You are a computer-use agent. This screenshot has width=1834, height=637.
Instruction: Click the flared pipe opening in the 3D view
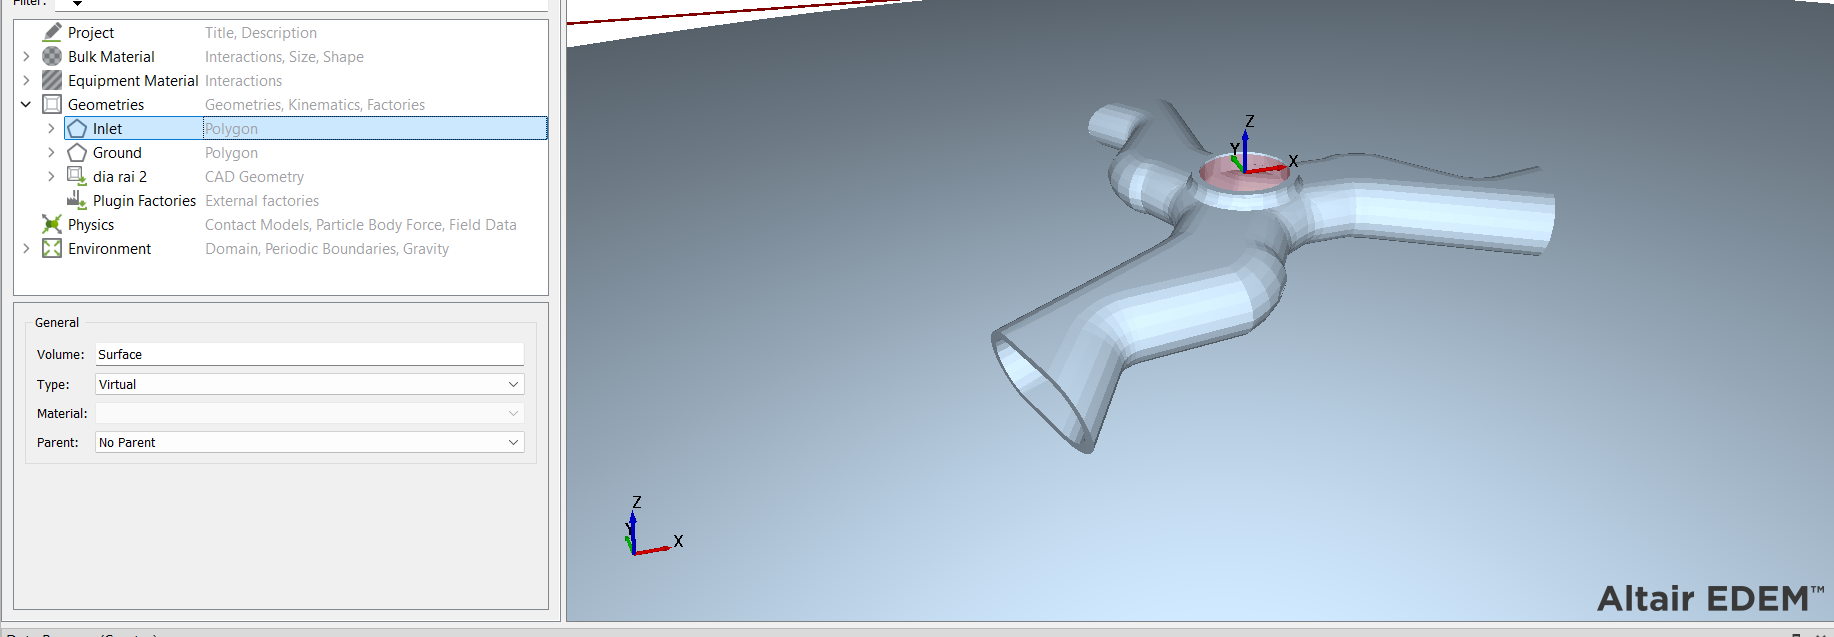pos(1043,390)
